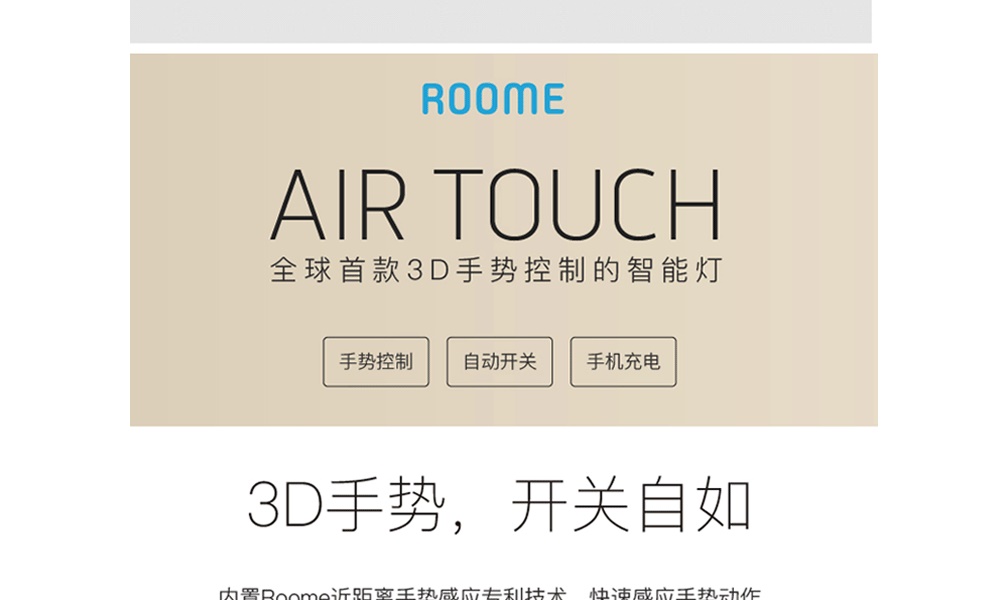
Task: Click the 快速感应手势动作 description text
Action: point(675,594)
